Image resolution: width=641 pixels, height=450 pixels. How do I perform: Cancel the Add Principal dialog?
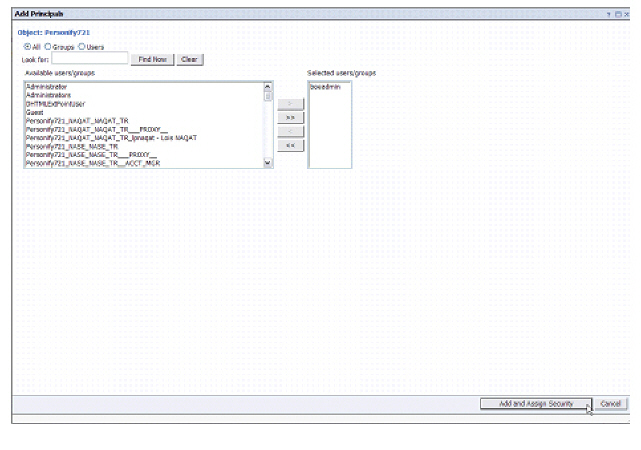[x=612, y=404]
